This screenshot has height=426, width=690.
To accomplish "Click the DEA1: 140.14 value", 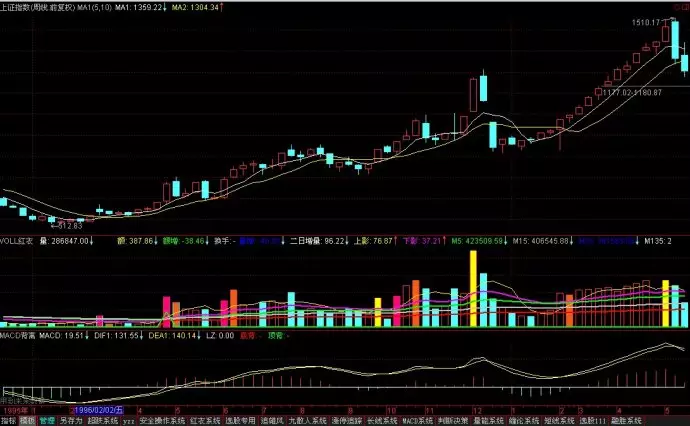I will (x=172, y=335).
